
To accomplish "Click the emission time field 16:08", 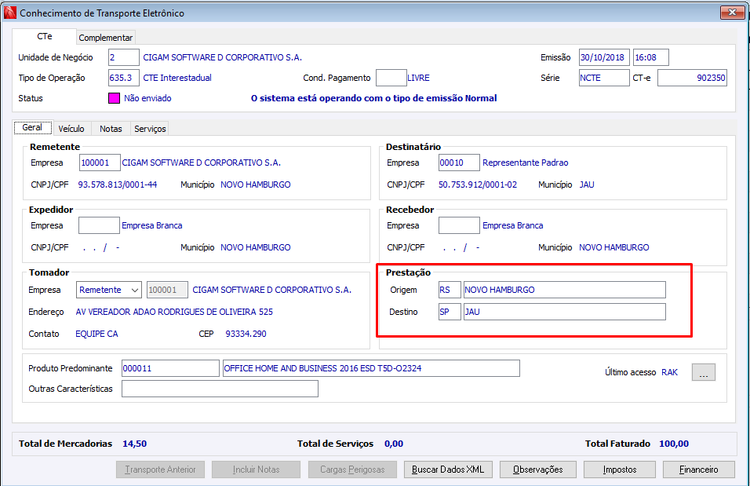I will pos(651,57).
